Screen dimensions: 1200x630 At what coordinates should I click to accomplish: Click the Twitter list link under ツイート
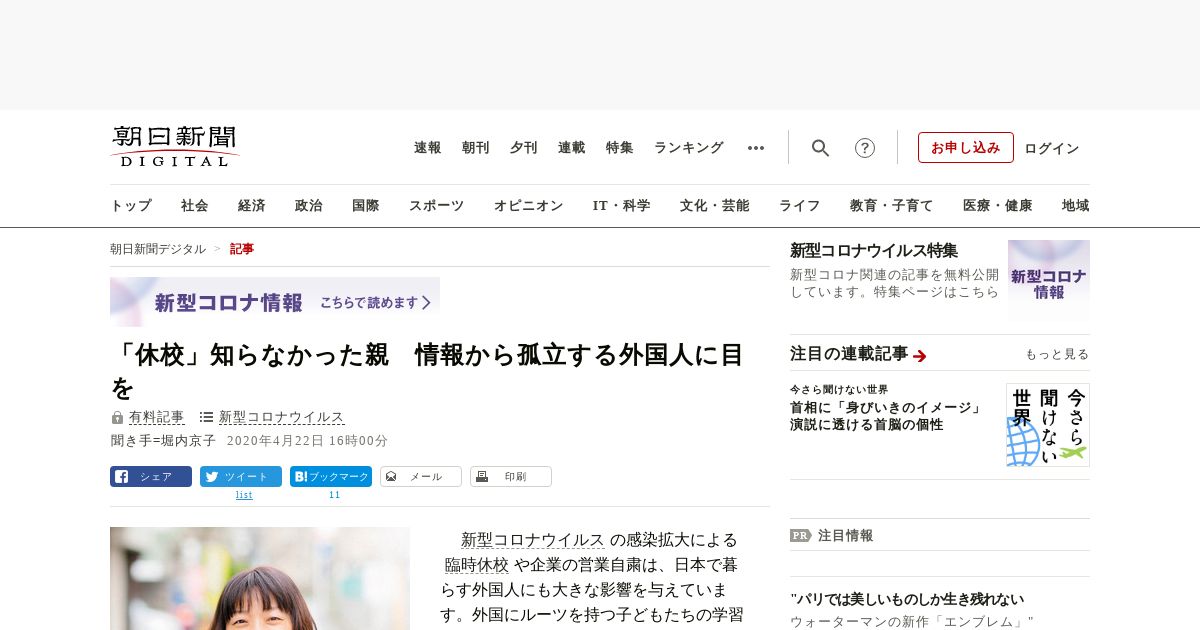pos(244,495)
